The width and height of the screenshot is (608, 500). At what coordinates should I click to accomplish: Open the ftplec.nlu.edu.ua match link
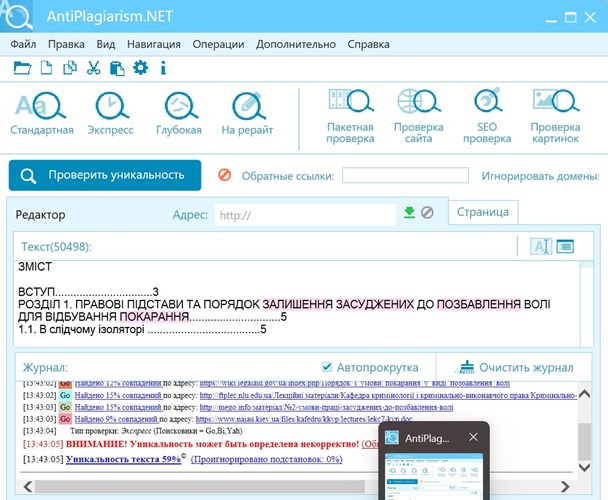[x=389, y=396]
